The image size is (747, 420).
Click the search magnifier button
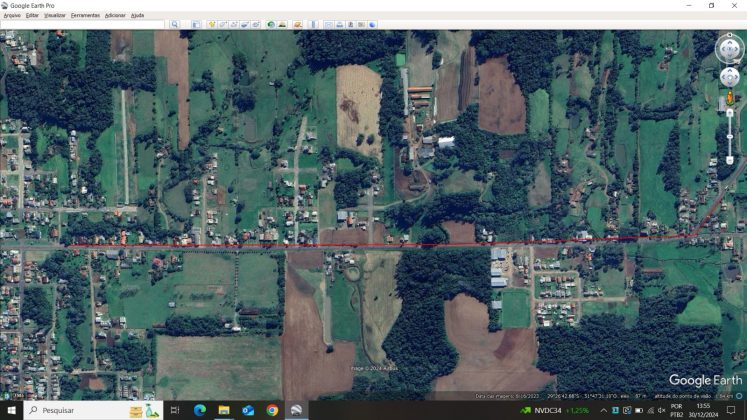coord(174,24)
